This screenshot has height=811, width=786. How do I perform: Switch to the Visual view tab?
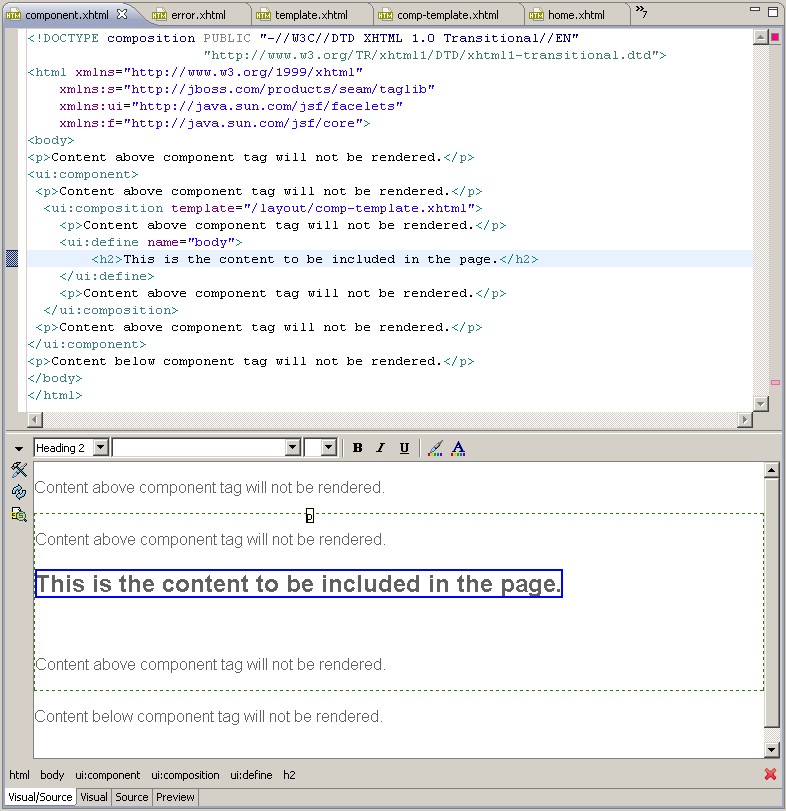(x=94, y=797)
